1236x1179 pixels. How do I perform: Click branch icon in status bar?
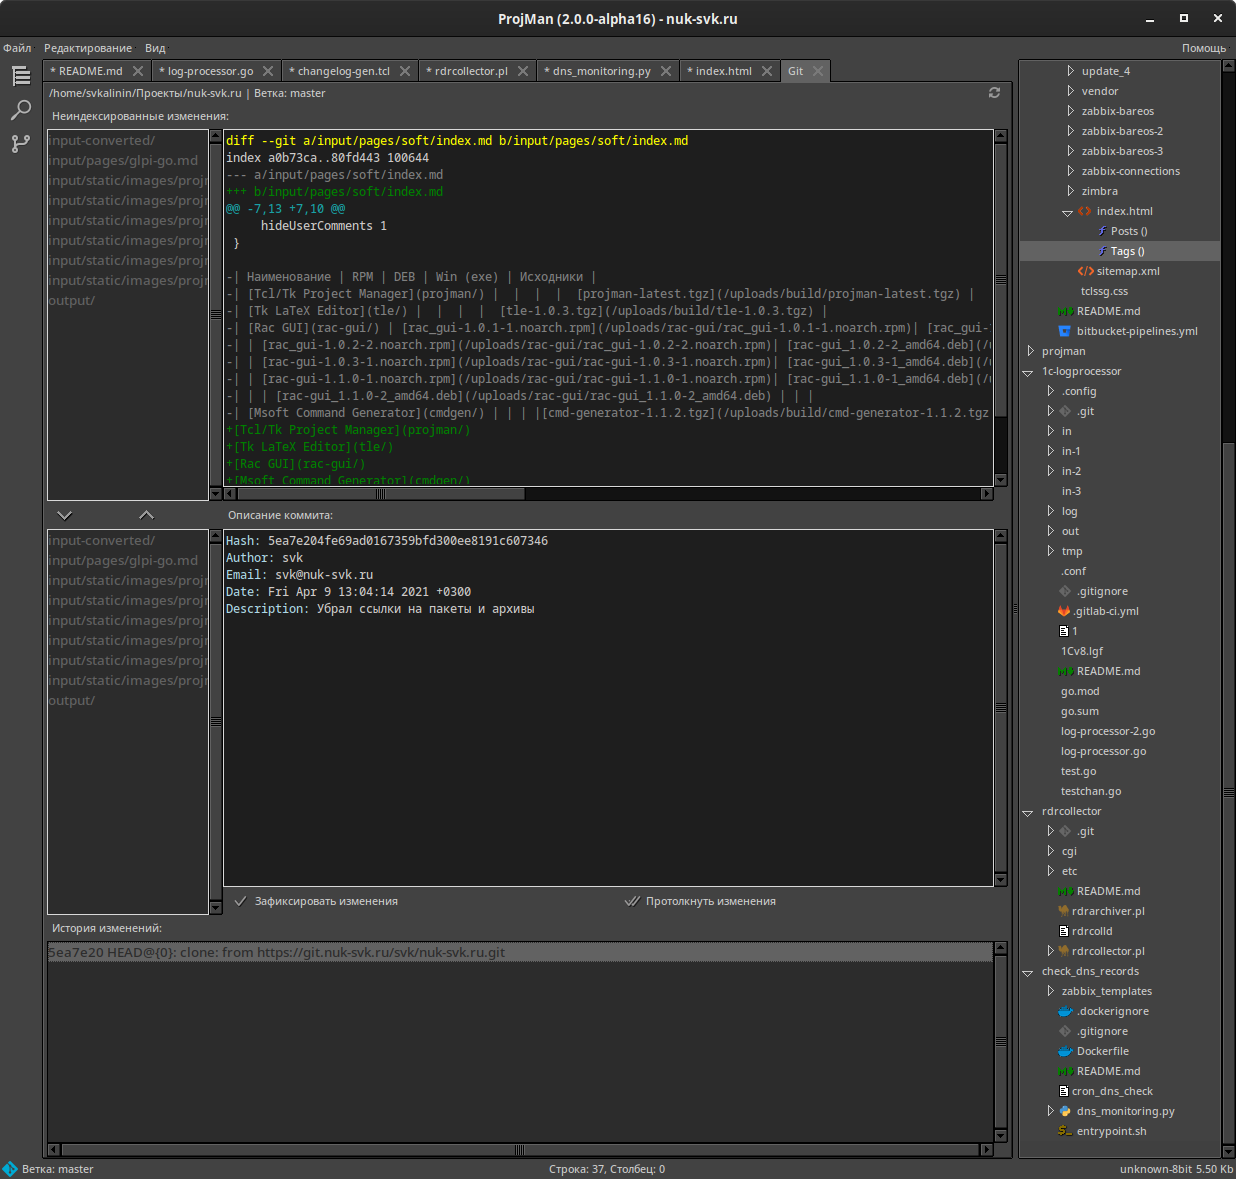pyautogui.click(x=10, y=1169)
